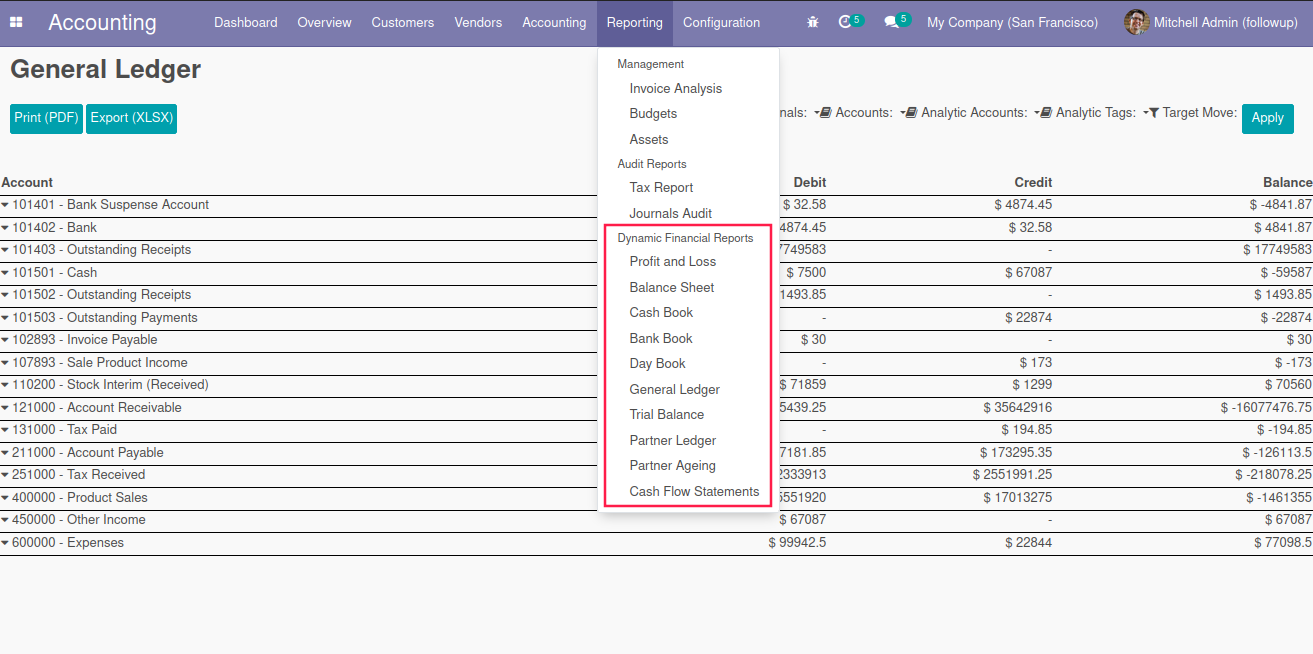Image resolution: width=1313 pixels, height=654 pixels.
Task: Open Invoice Analysis under Management
Action: 675,88
